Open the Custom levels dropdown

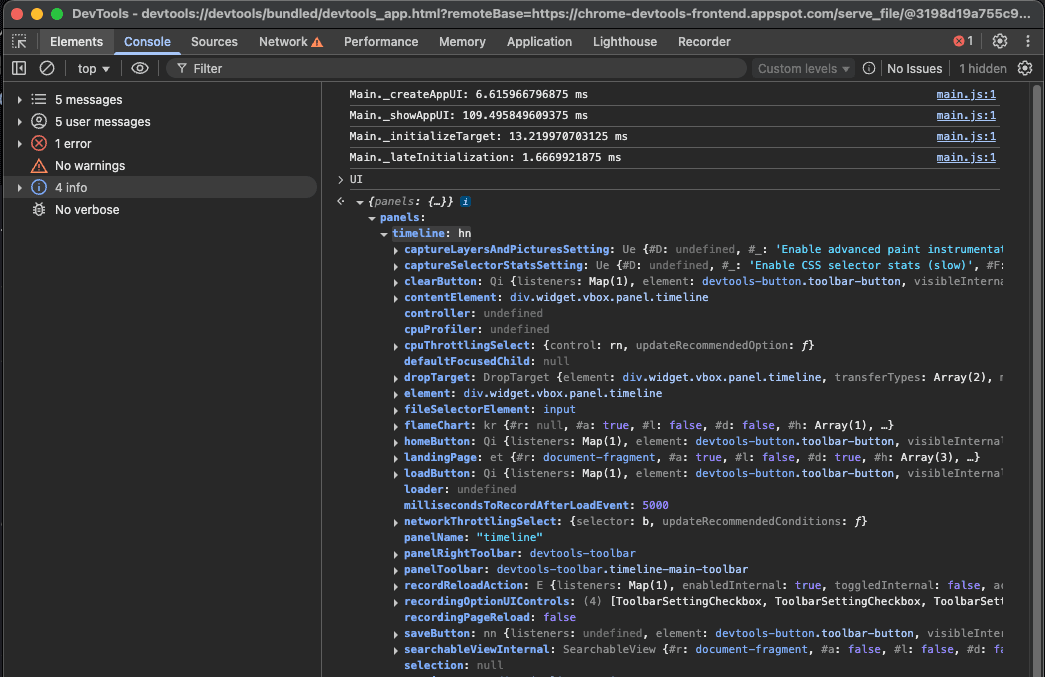pos(804,68)
